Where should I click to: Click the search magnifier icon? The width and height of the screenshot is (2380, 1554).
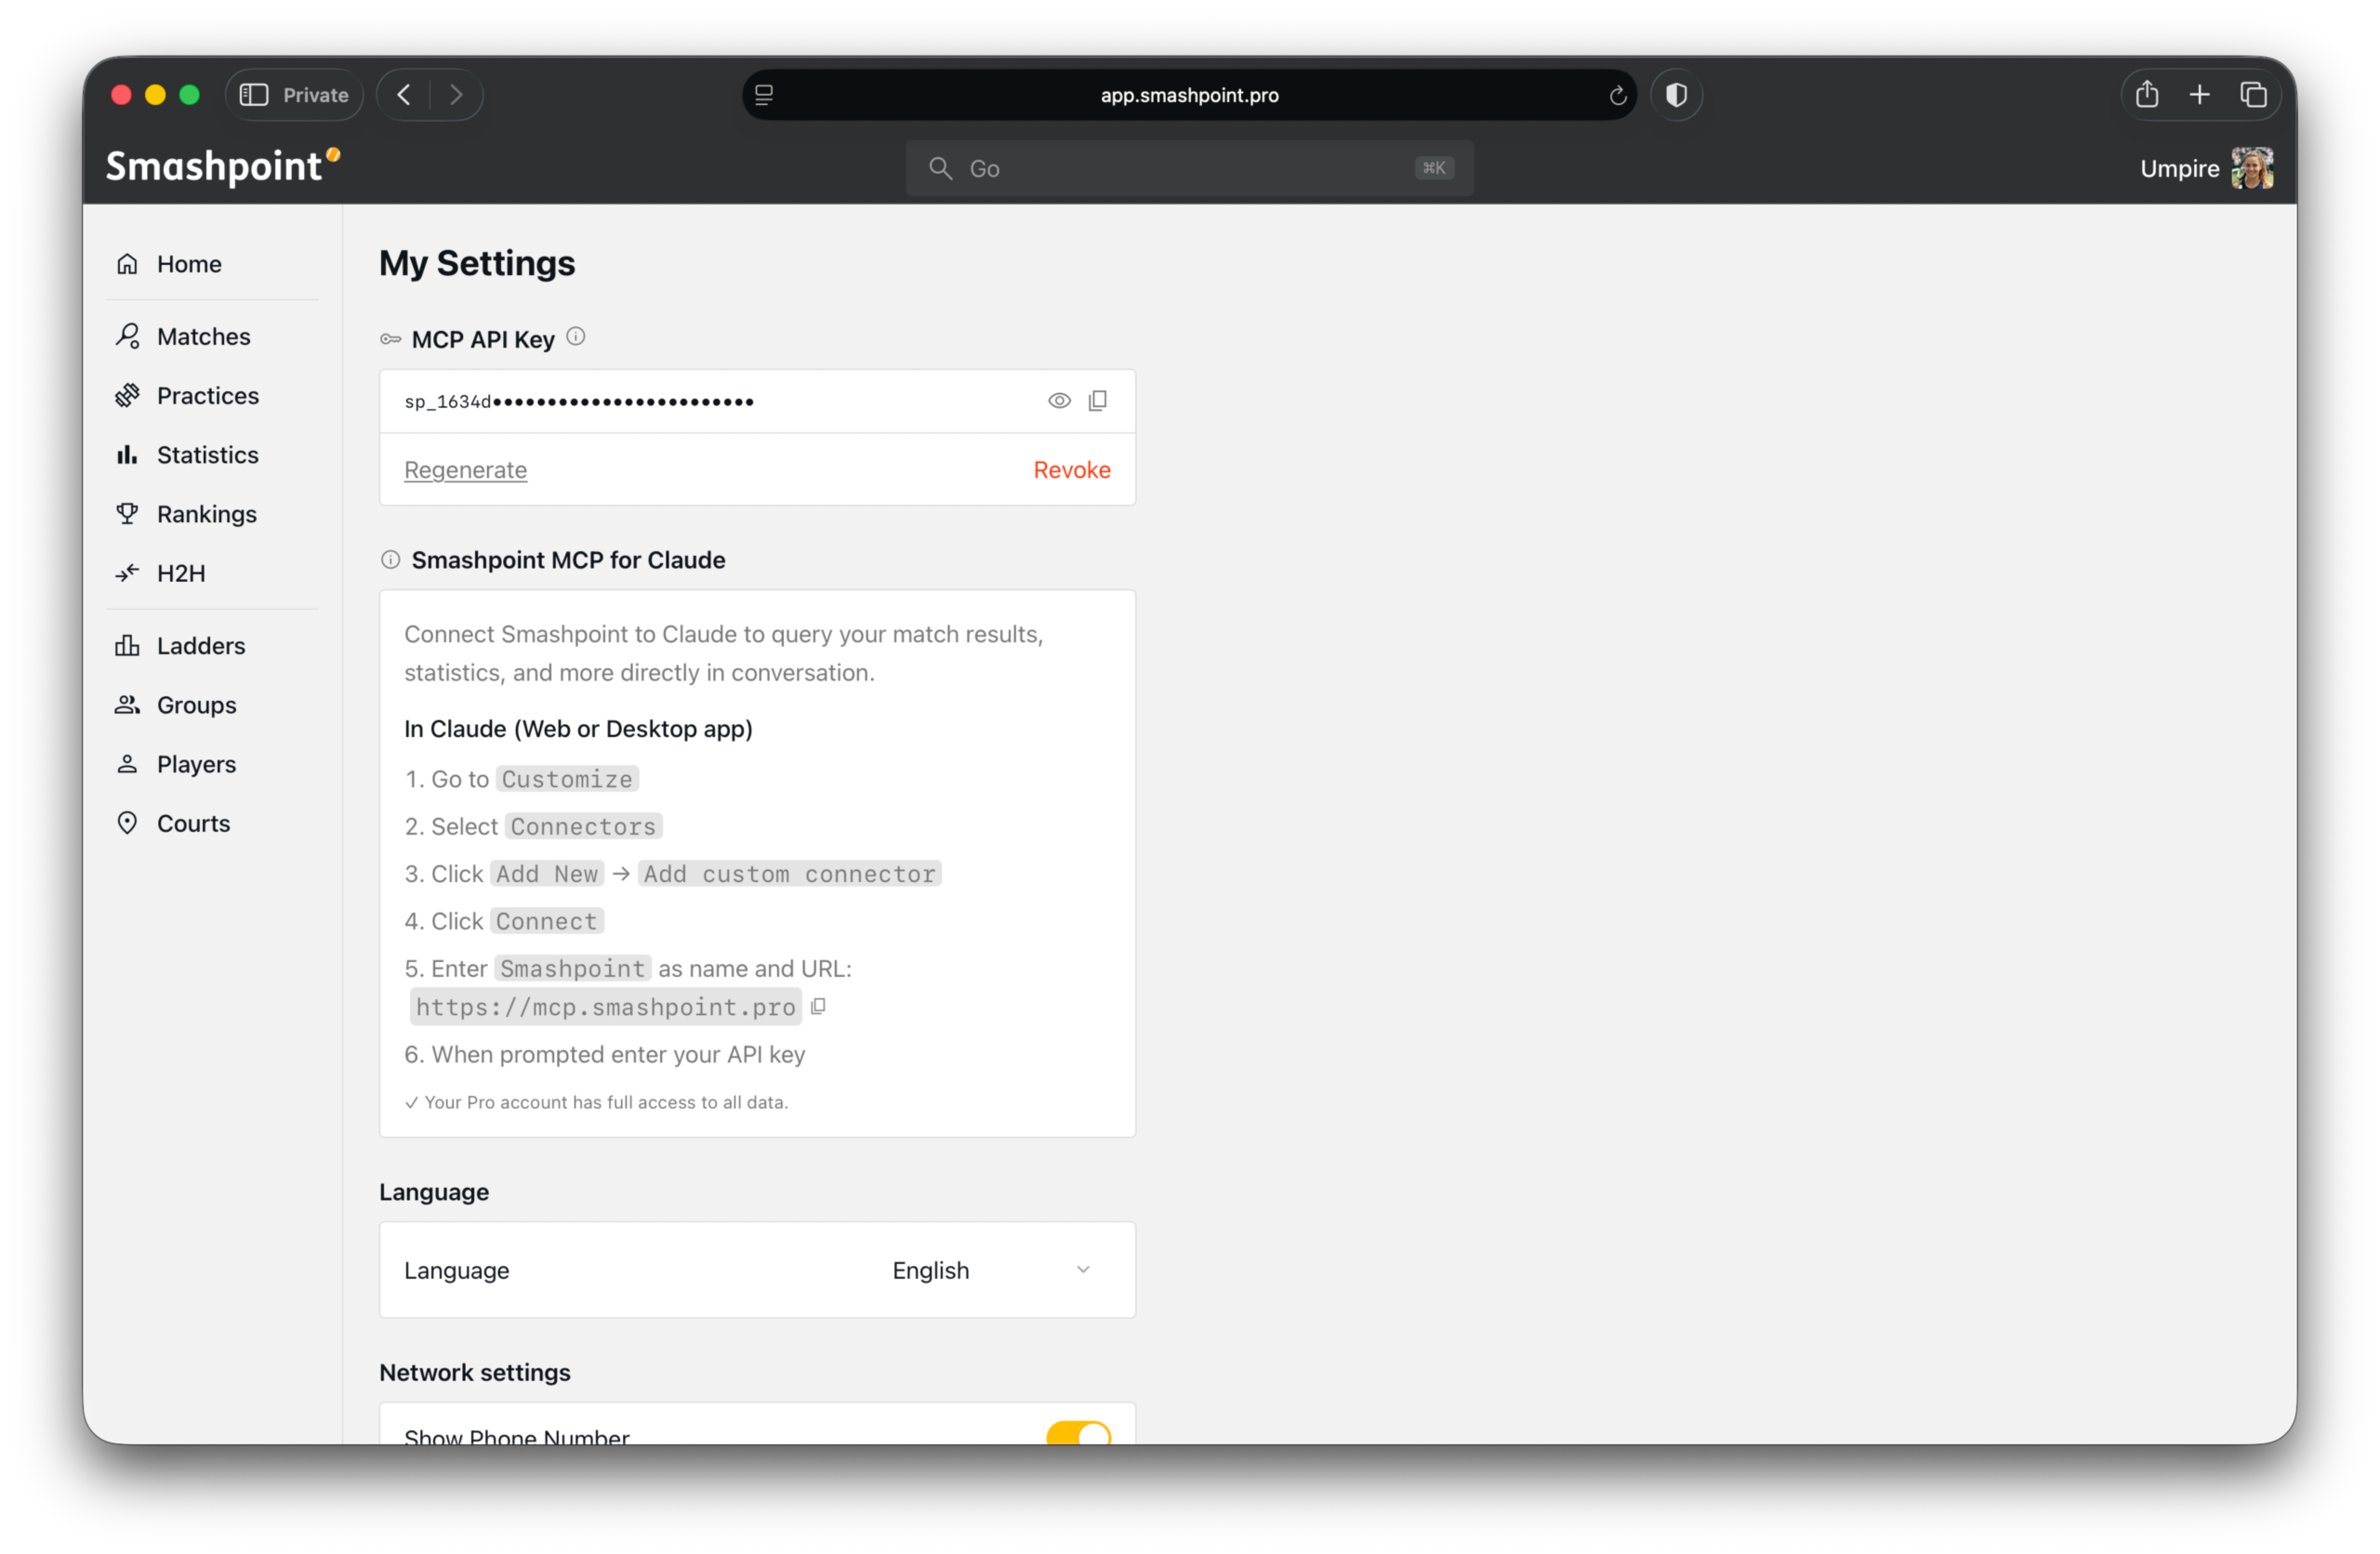point(940,168)
